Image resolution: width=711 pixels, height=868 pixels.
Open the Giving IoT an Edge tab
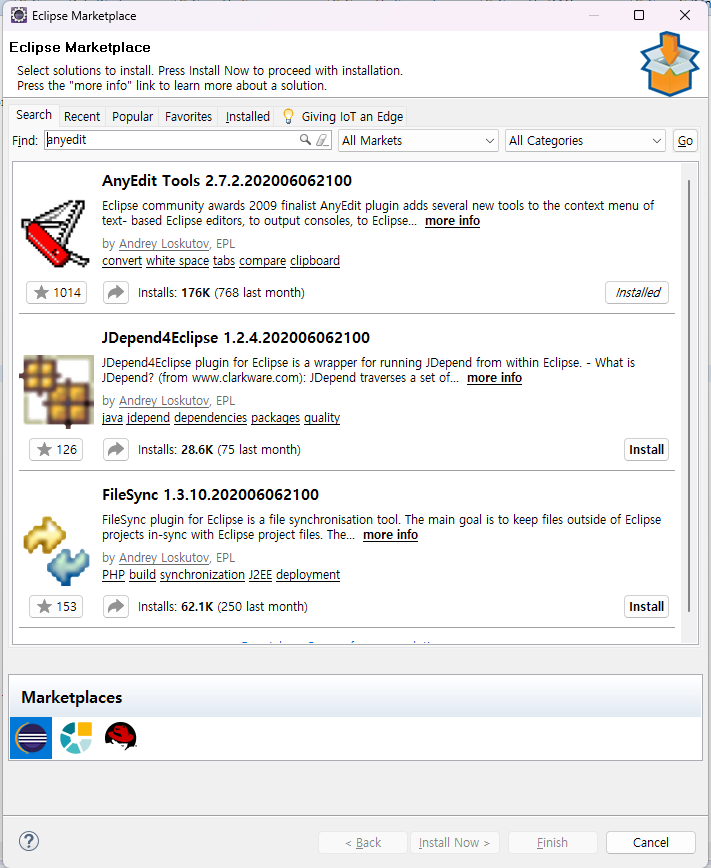(343, 117)
